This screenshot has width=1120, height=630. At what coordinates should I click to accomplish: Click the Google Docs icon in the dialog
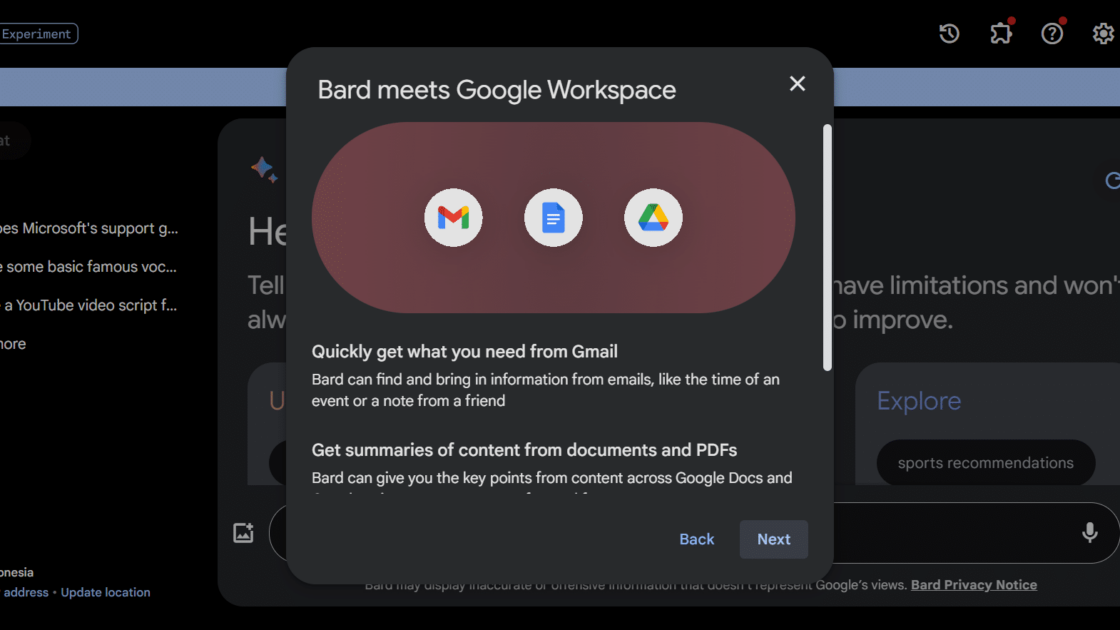point(554,218)
